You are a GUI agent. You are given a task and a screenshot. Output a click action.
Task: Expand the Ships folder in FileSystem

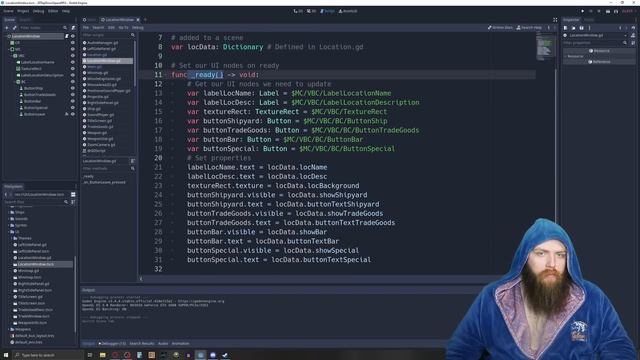click(x=9, y=212)
